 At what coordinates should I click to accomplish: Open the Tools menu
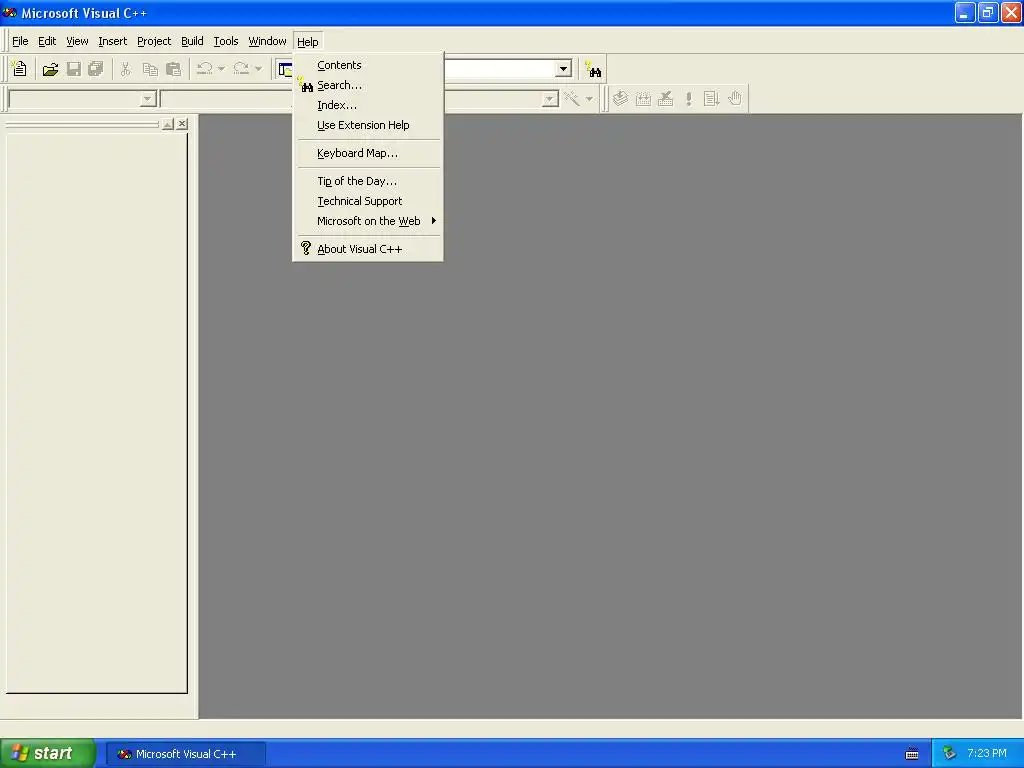pos(226,41)
